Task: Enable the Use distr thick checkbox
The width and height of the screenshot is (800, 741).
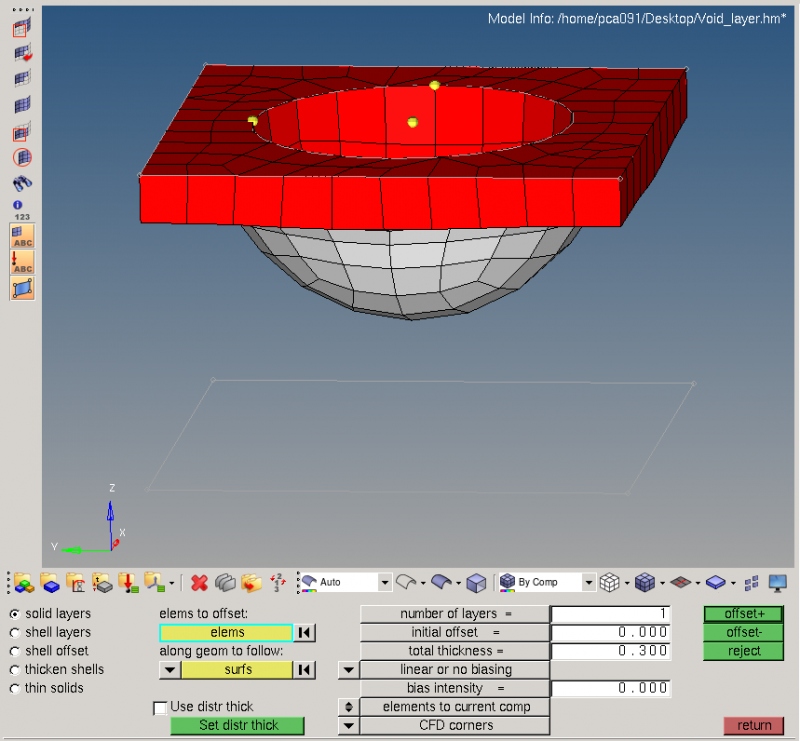Action: (160, 708)
